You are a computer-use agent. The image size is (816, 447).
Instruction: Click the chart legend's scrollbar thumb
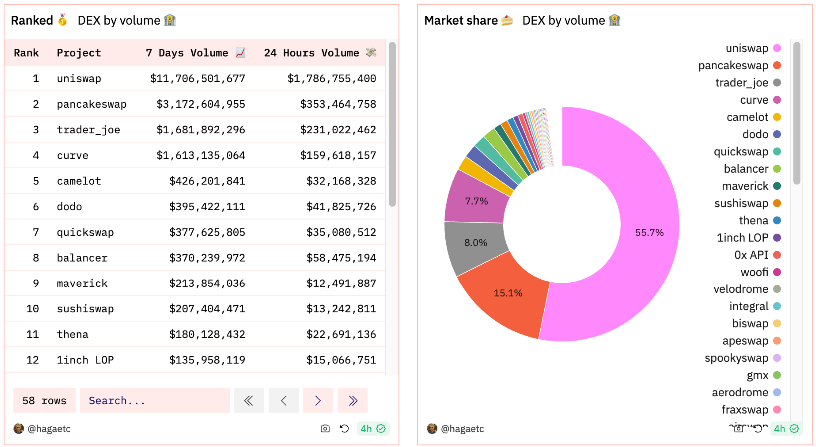pyautogui.click(x=796, y=113)
